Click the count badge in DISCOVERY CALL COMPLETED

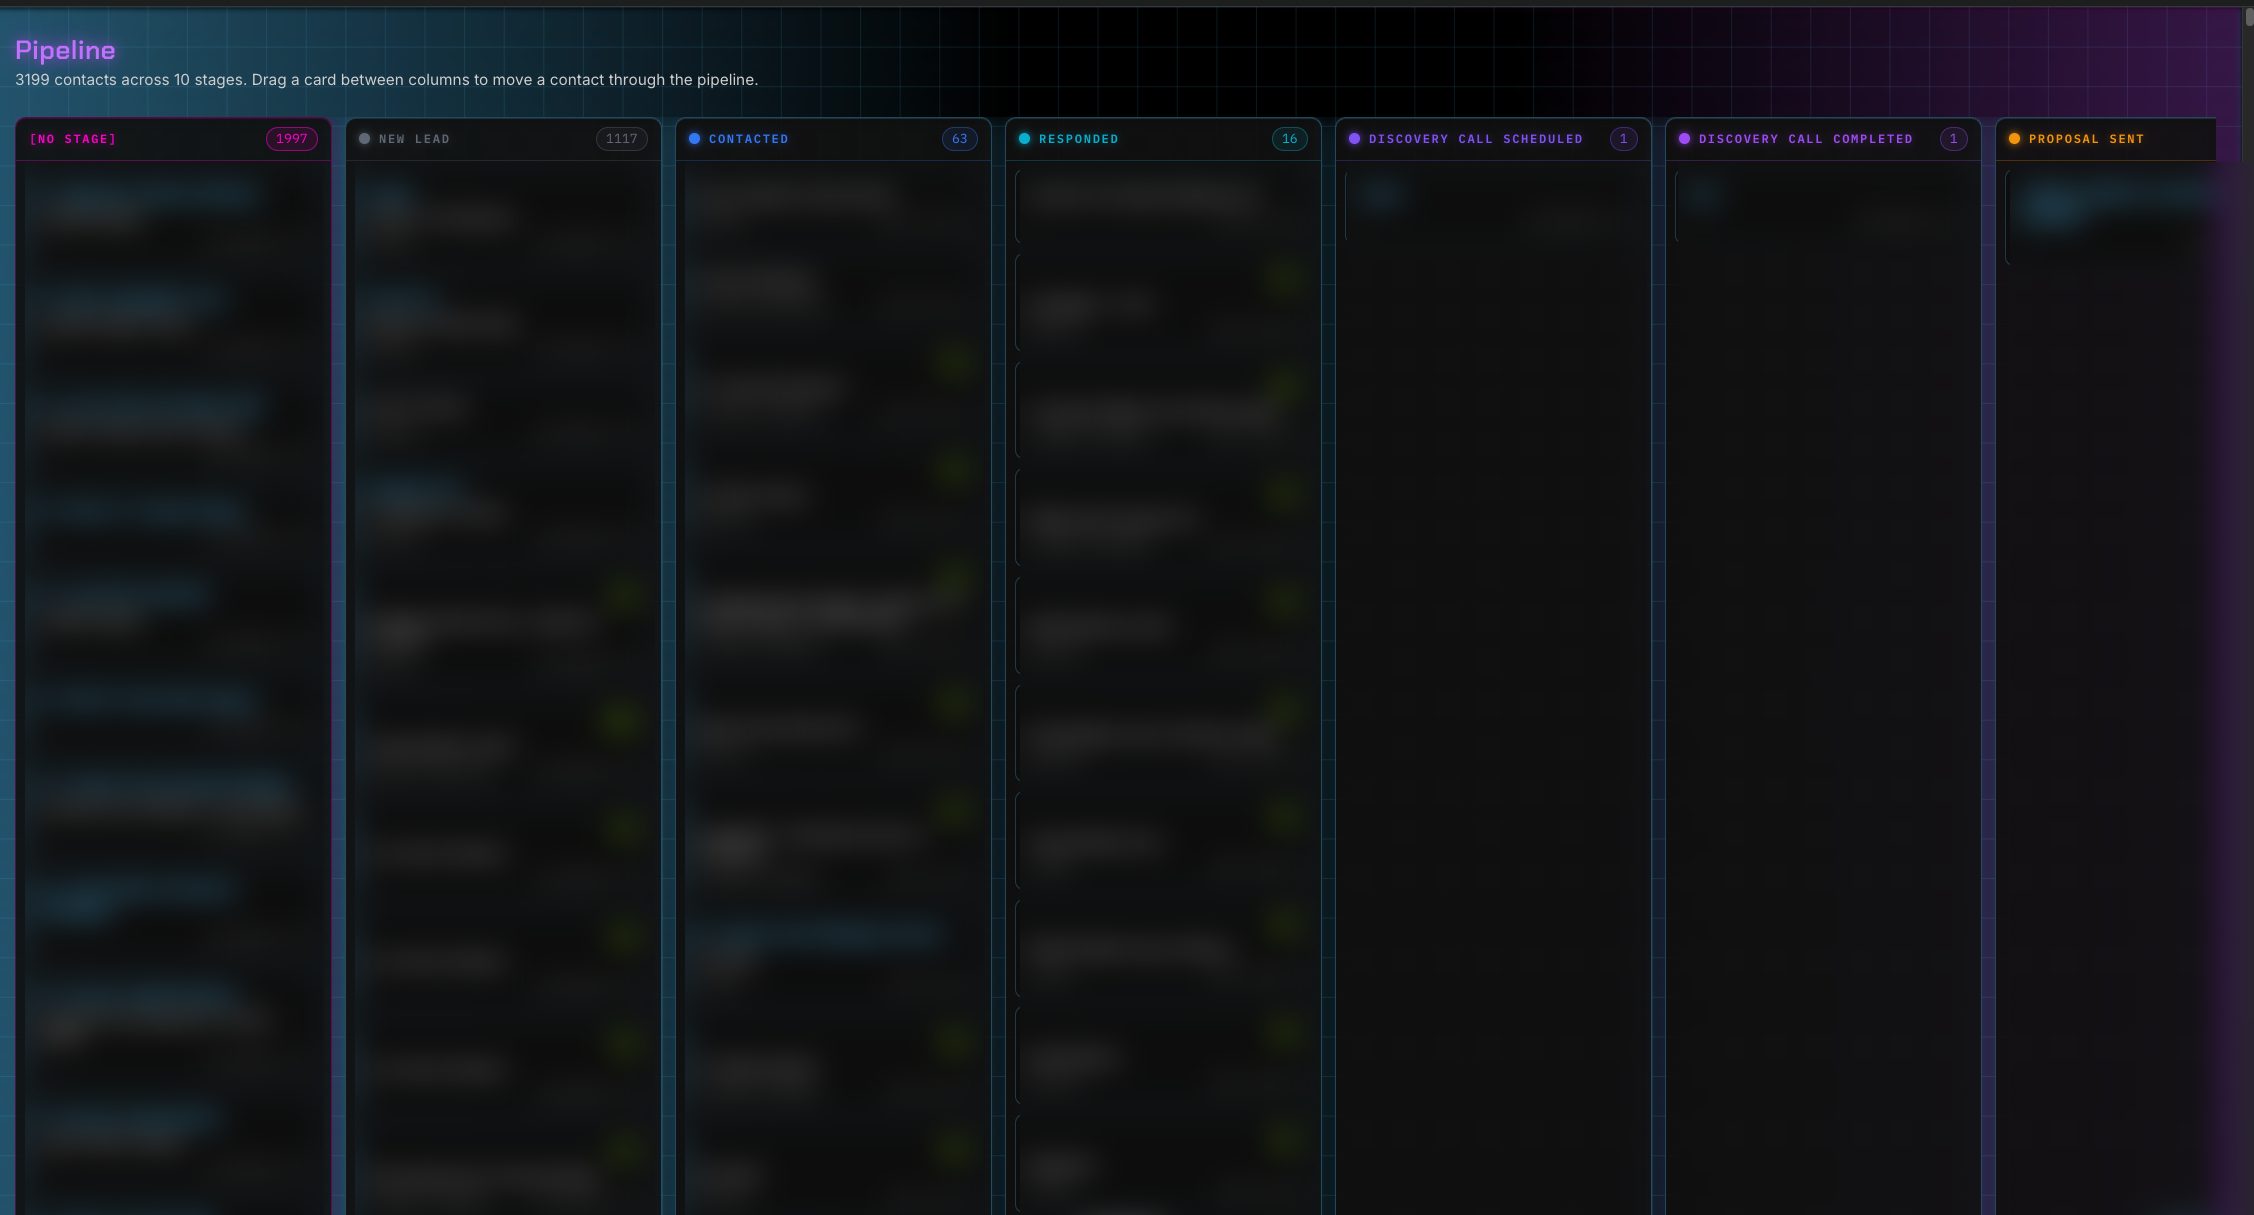tap(1954, 139)
